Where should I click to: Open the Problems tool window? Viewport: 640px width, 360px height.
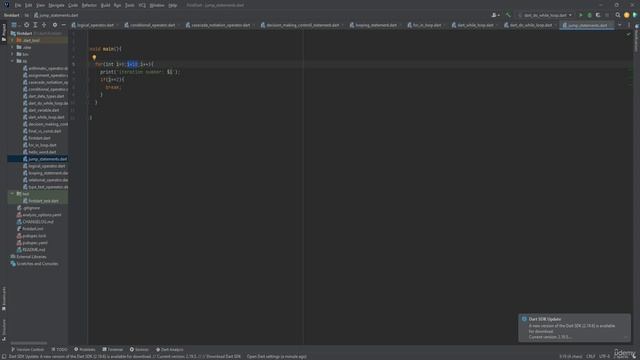(x=84, y=349)
